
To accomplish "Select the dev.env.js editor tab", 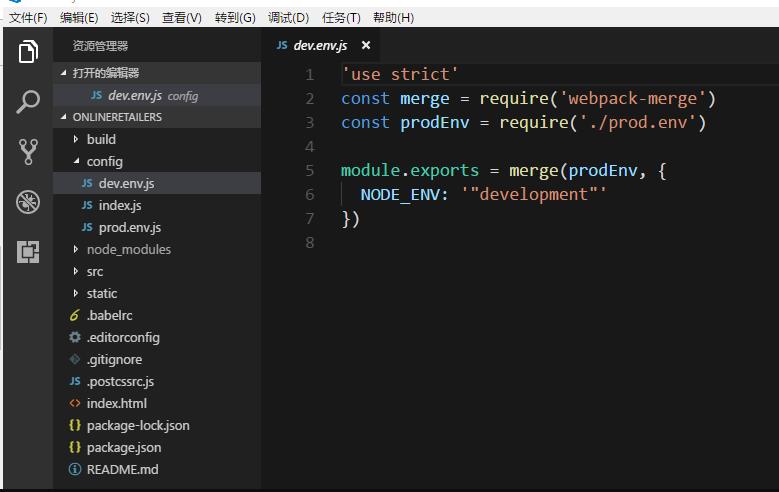I will point(320,45).
